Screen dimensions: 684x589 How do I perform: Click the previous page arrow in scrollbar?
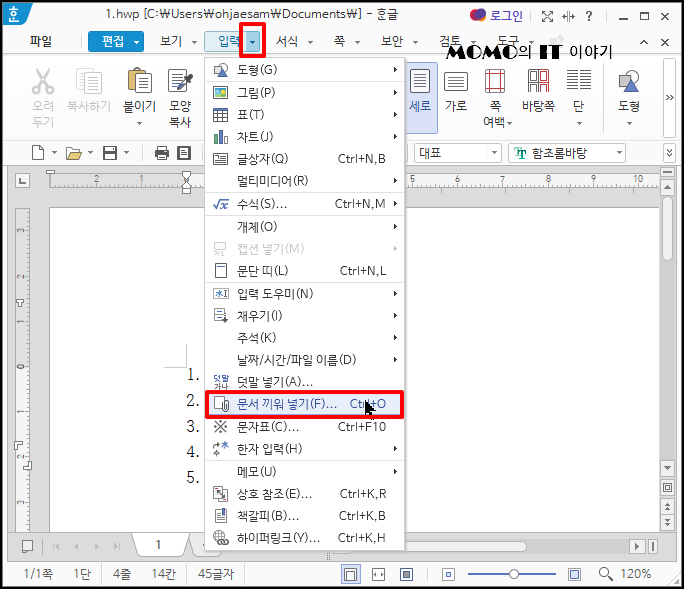[667, 507]
